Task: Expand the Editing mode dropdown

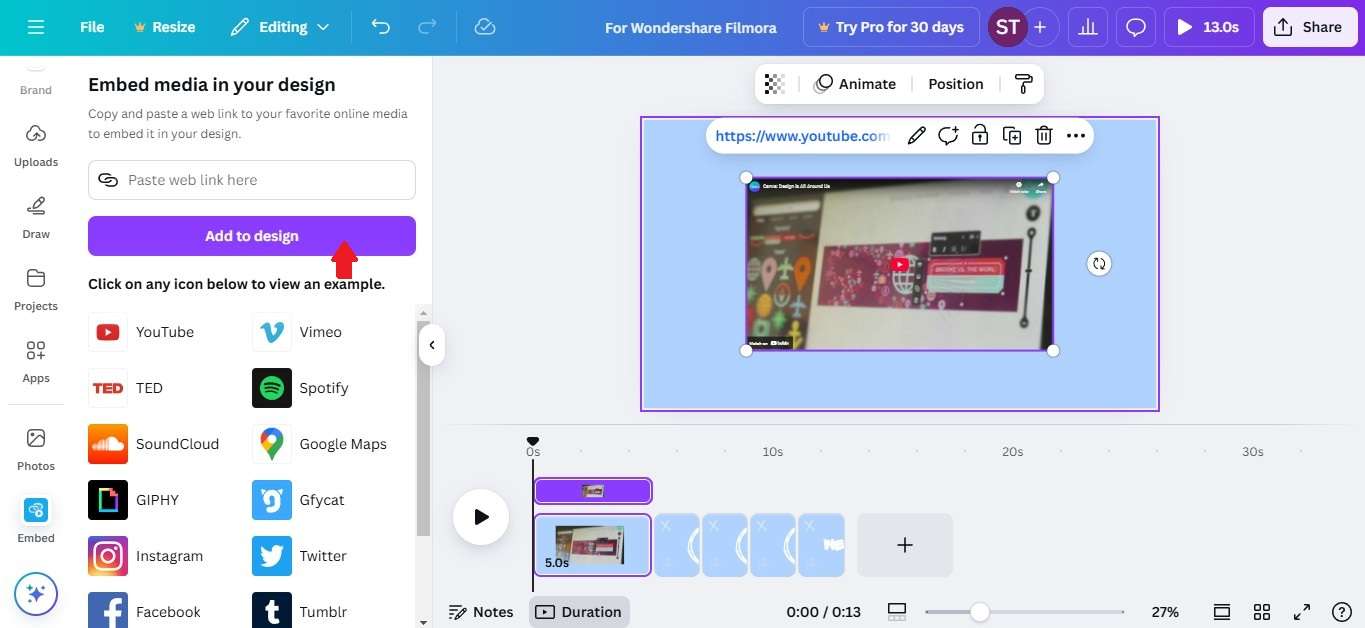Action: [280, 27]
